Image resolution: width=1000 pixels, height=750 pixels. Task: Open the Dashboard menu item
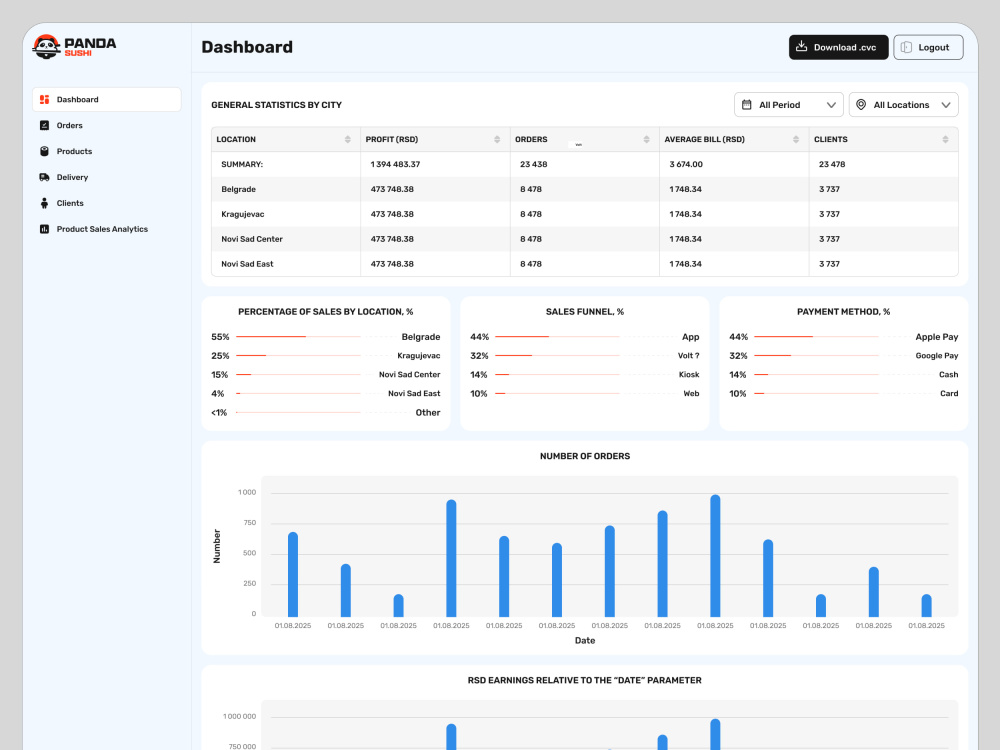(x=107, y=99)
